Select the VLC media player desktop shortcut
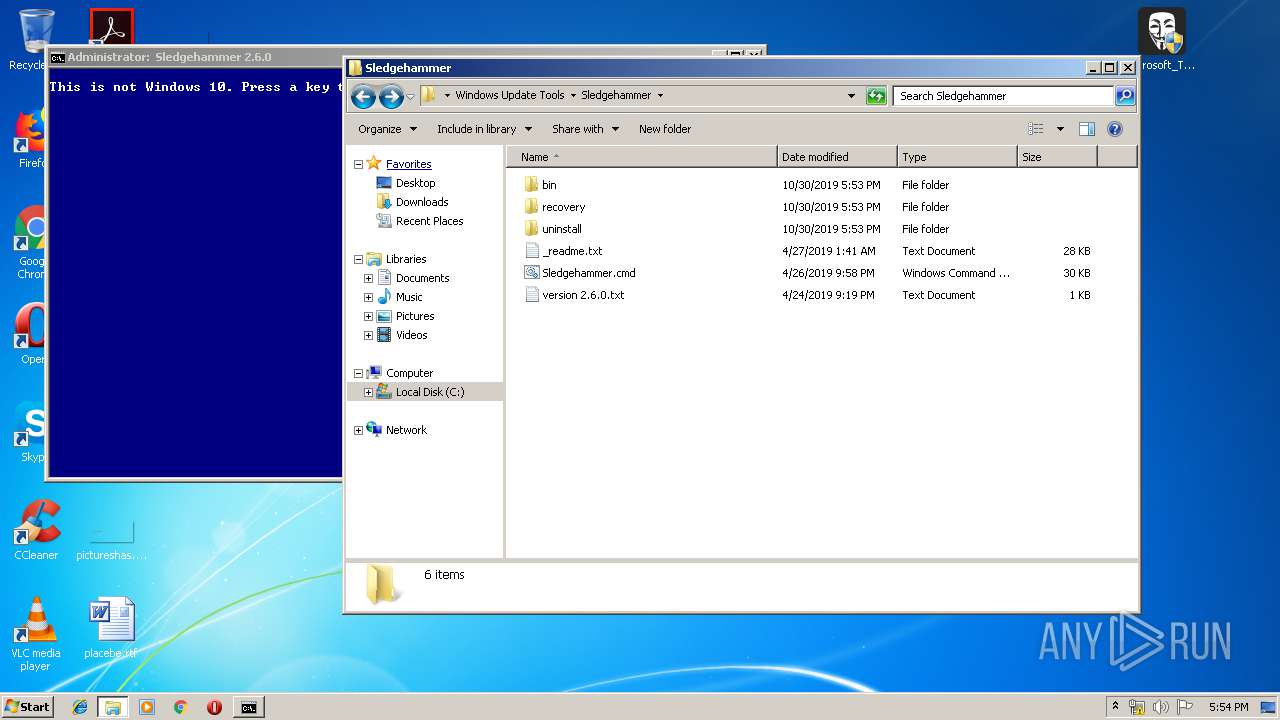The width and height of the screenshot is (1280, 720). tap(36, 634)
